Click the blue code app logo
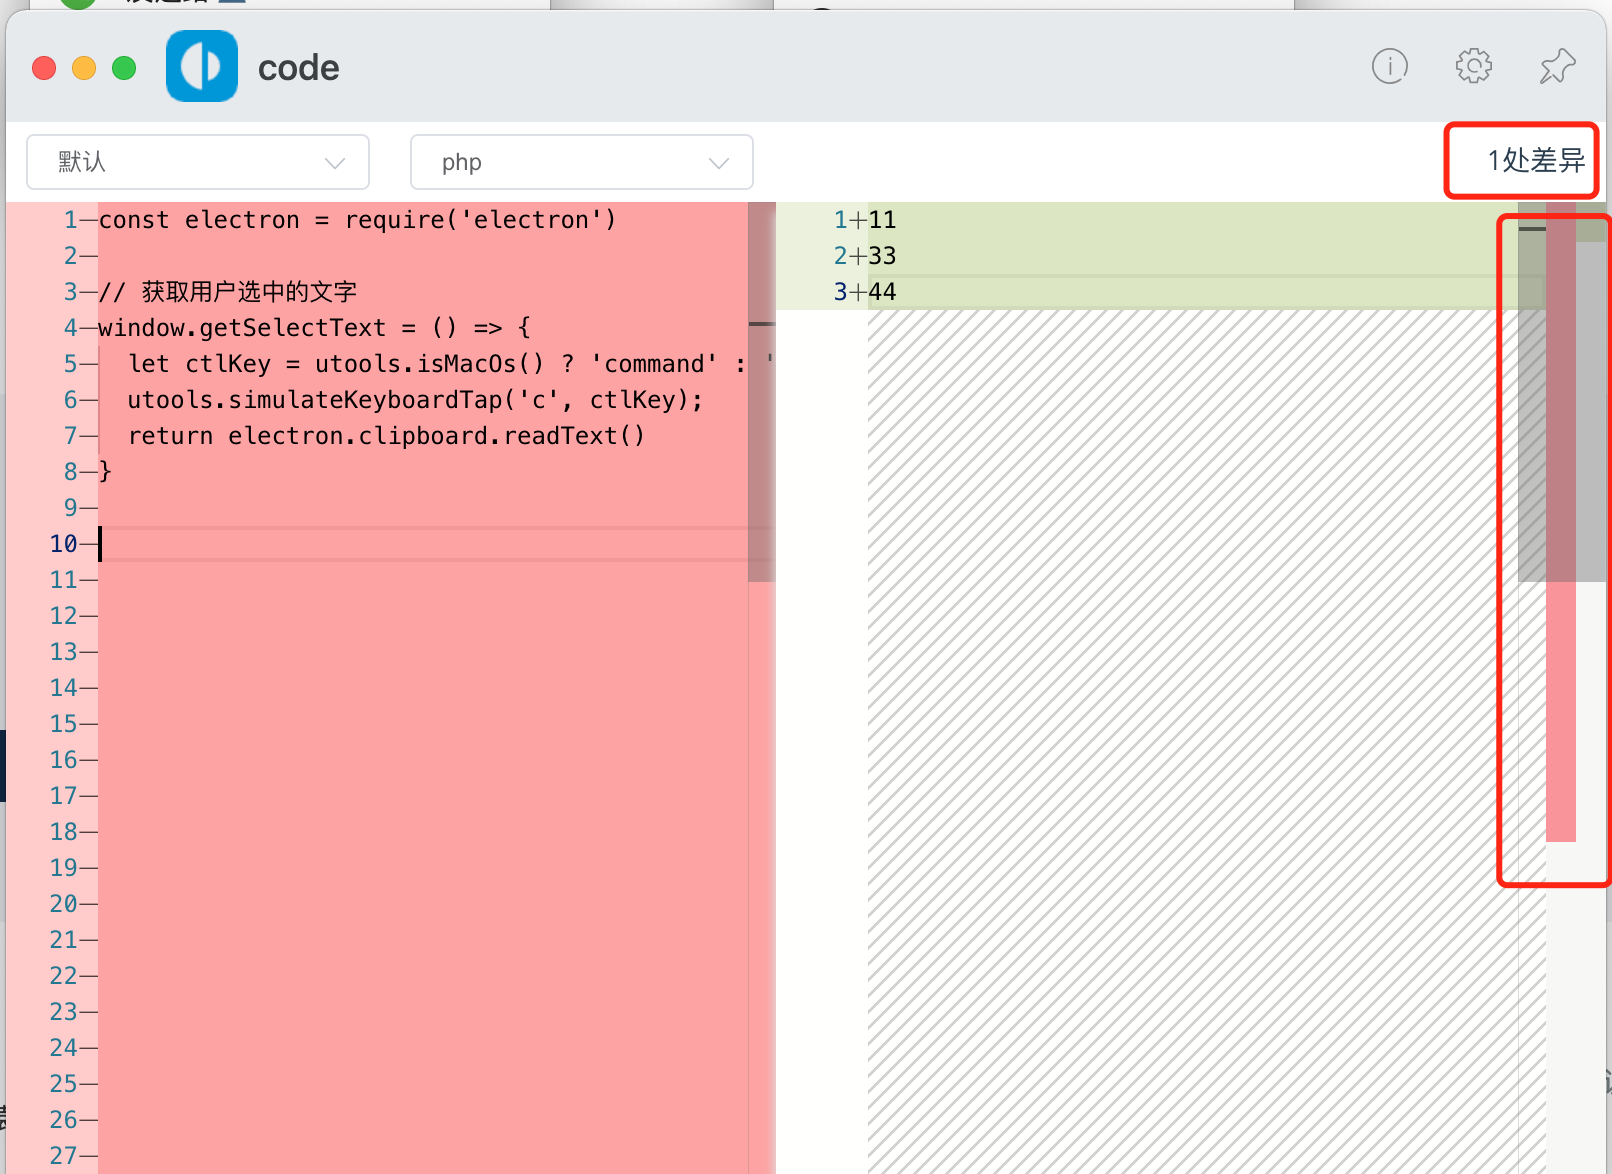1612x1174 pixels. (x=202, y=66)
